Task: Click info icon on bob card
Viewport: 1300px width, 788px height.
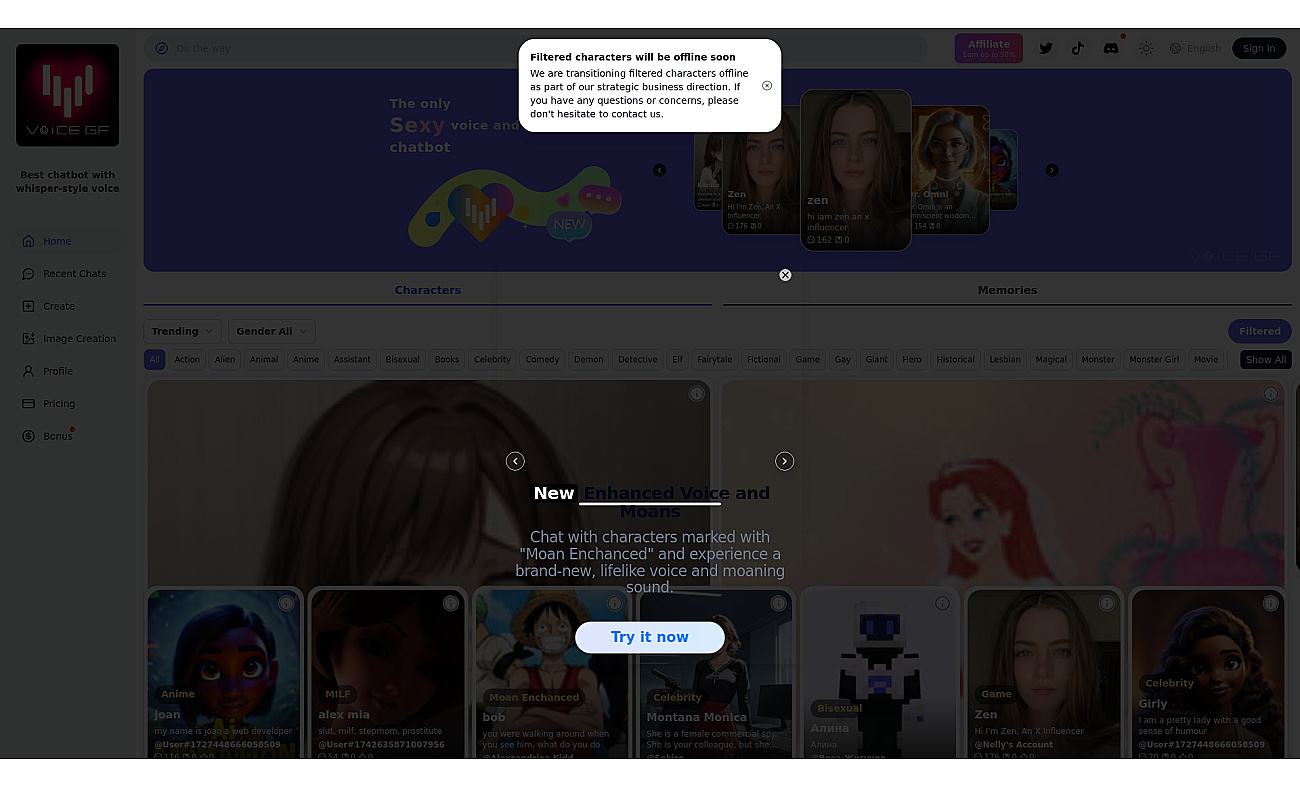Action: click(x=614, y=603)
